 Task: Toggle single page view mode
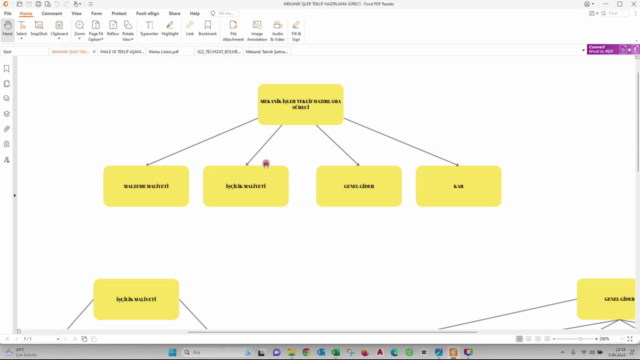pyautogui.click(x=519, y=339)
